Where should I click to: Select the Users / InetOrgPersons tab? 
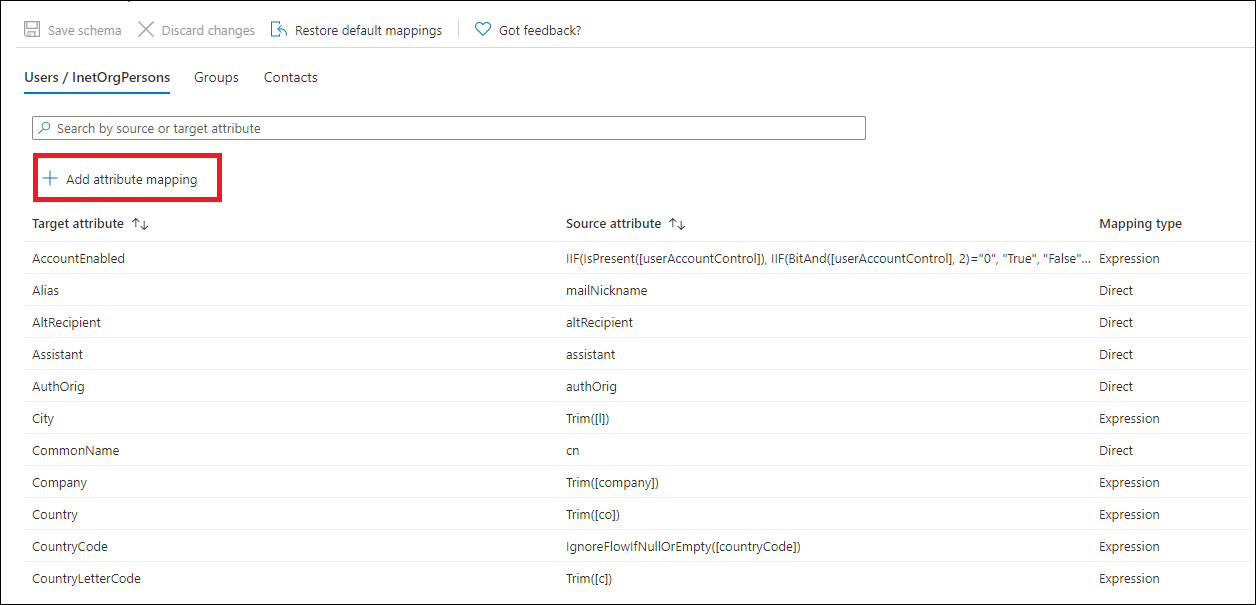tap(96, 77)
